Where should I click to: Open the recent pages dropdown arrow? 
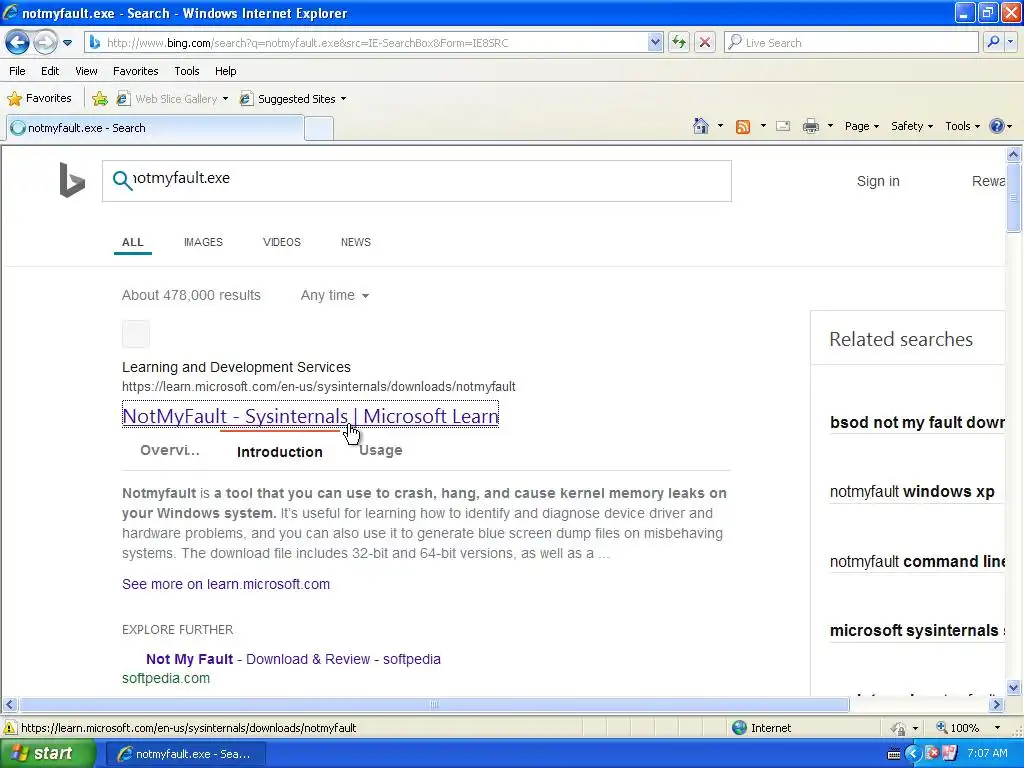[67, 43]
